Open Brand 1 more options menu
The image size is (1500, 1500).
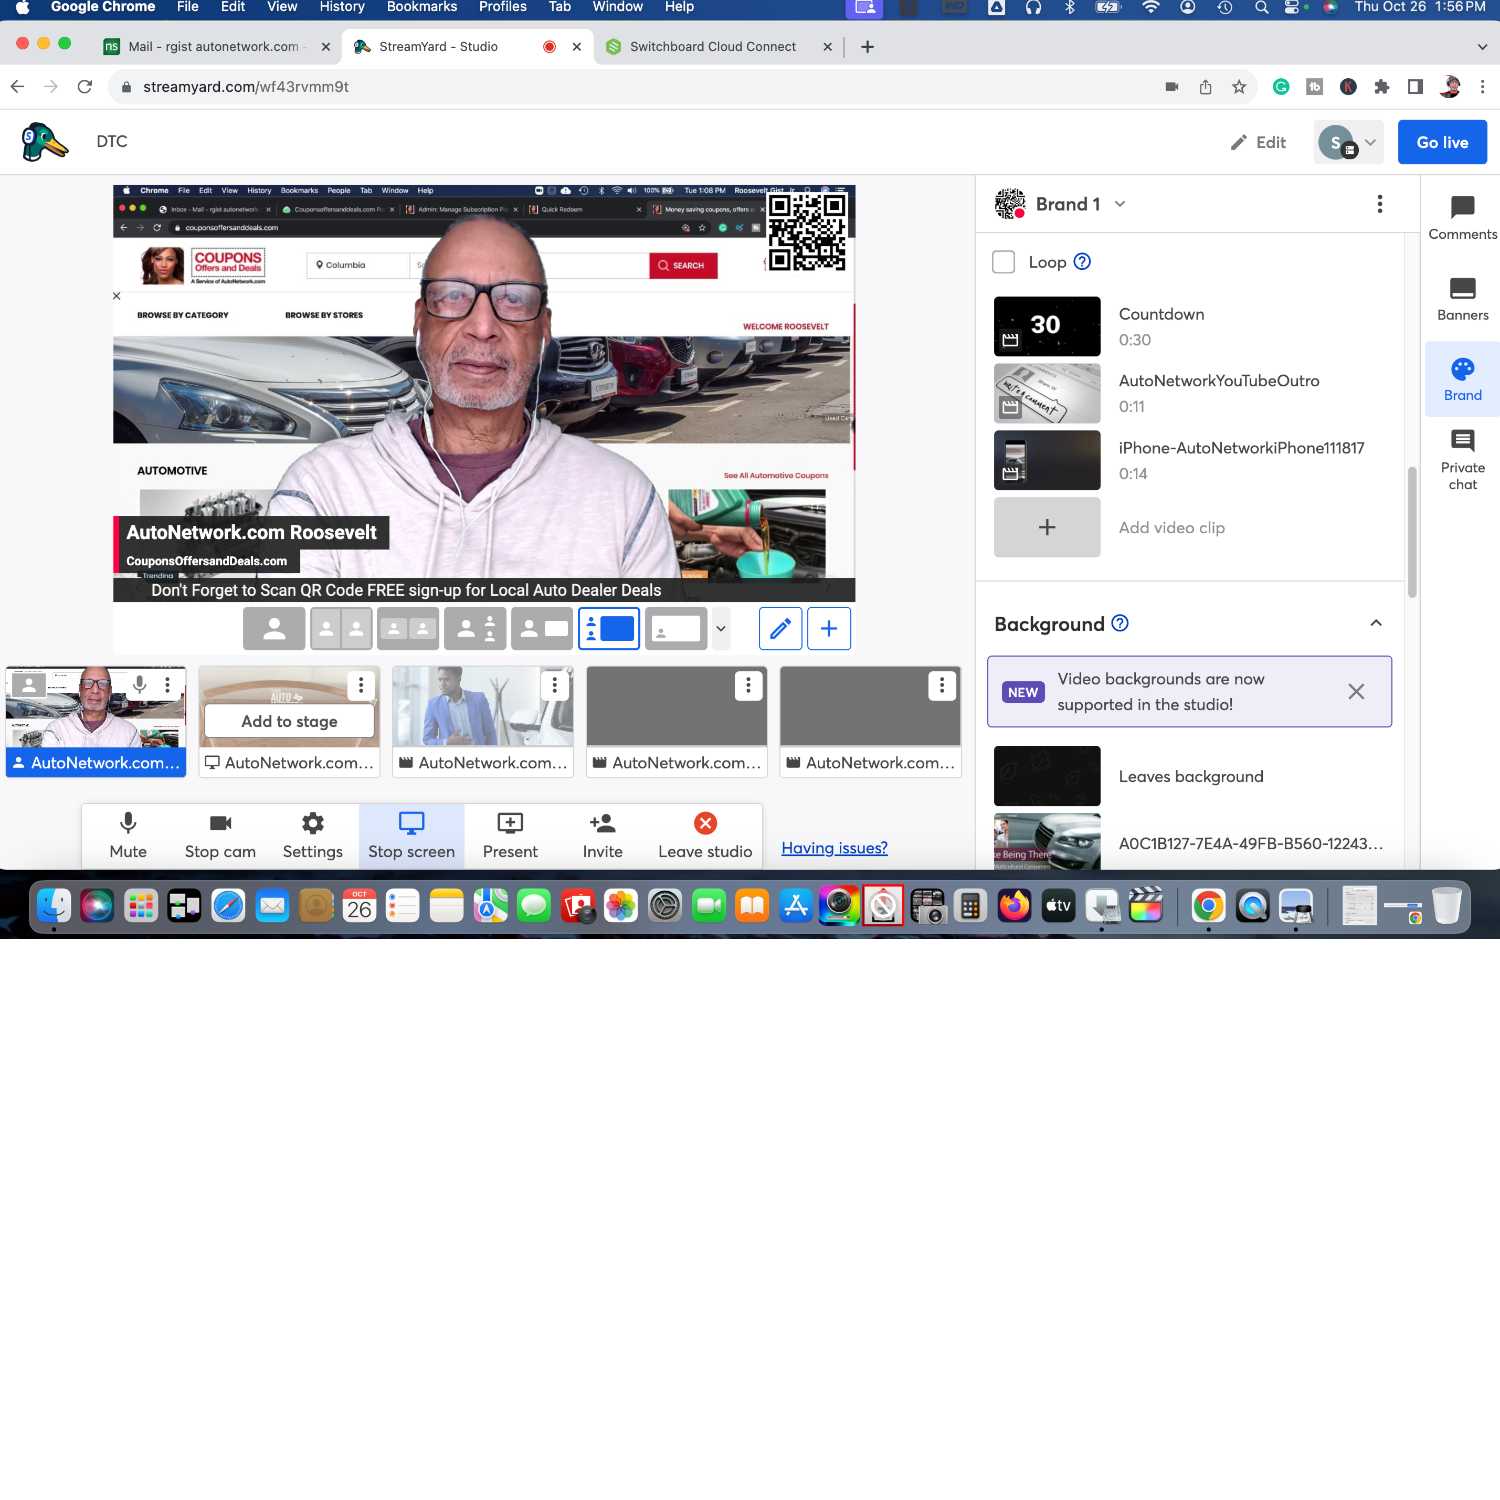coord(1380,204)
